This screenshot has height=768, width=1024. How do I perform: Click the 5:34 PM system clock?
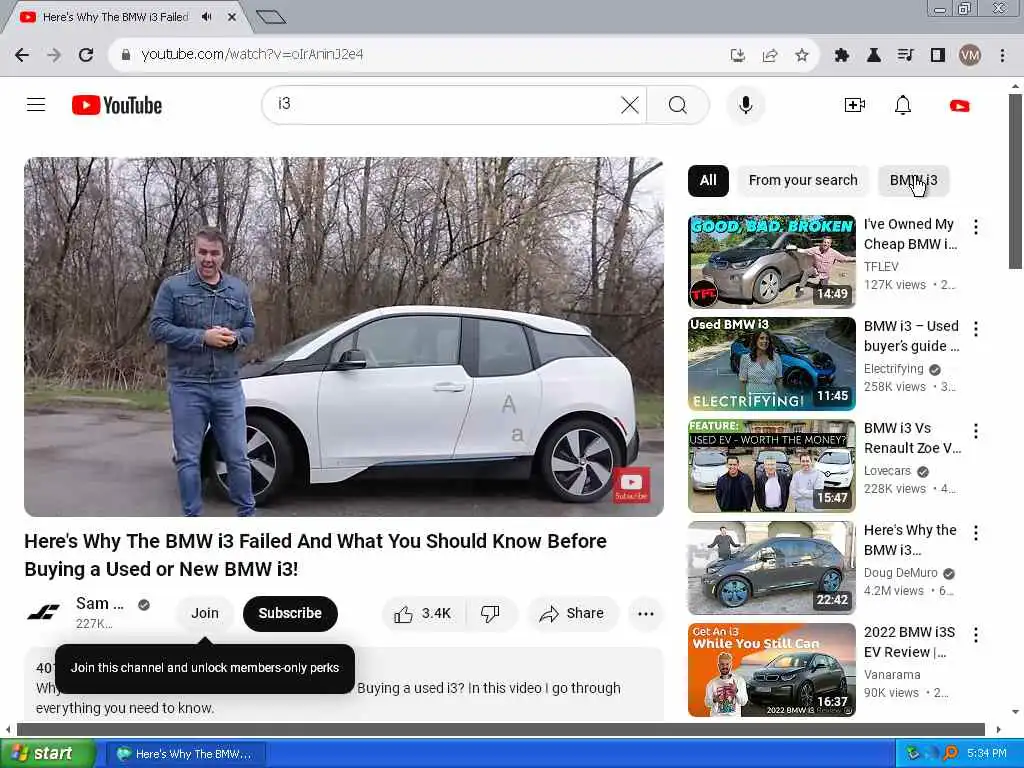(987, 754)
